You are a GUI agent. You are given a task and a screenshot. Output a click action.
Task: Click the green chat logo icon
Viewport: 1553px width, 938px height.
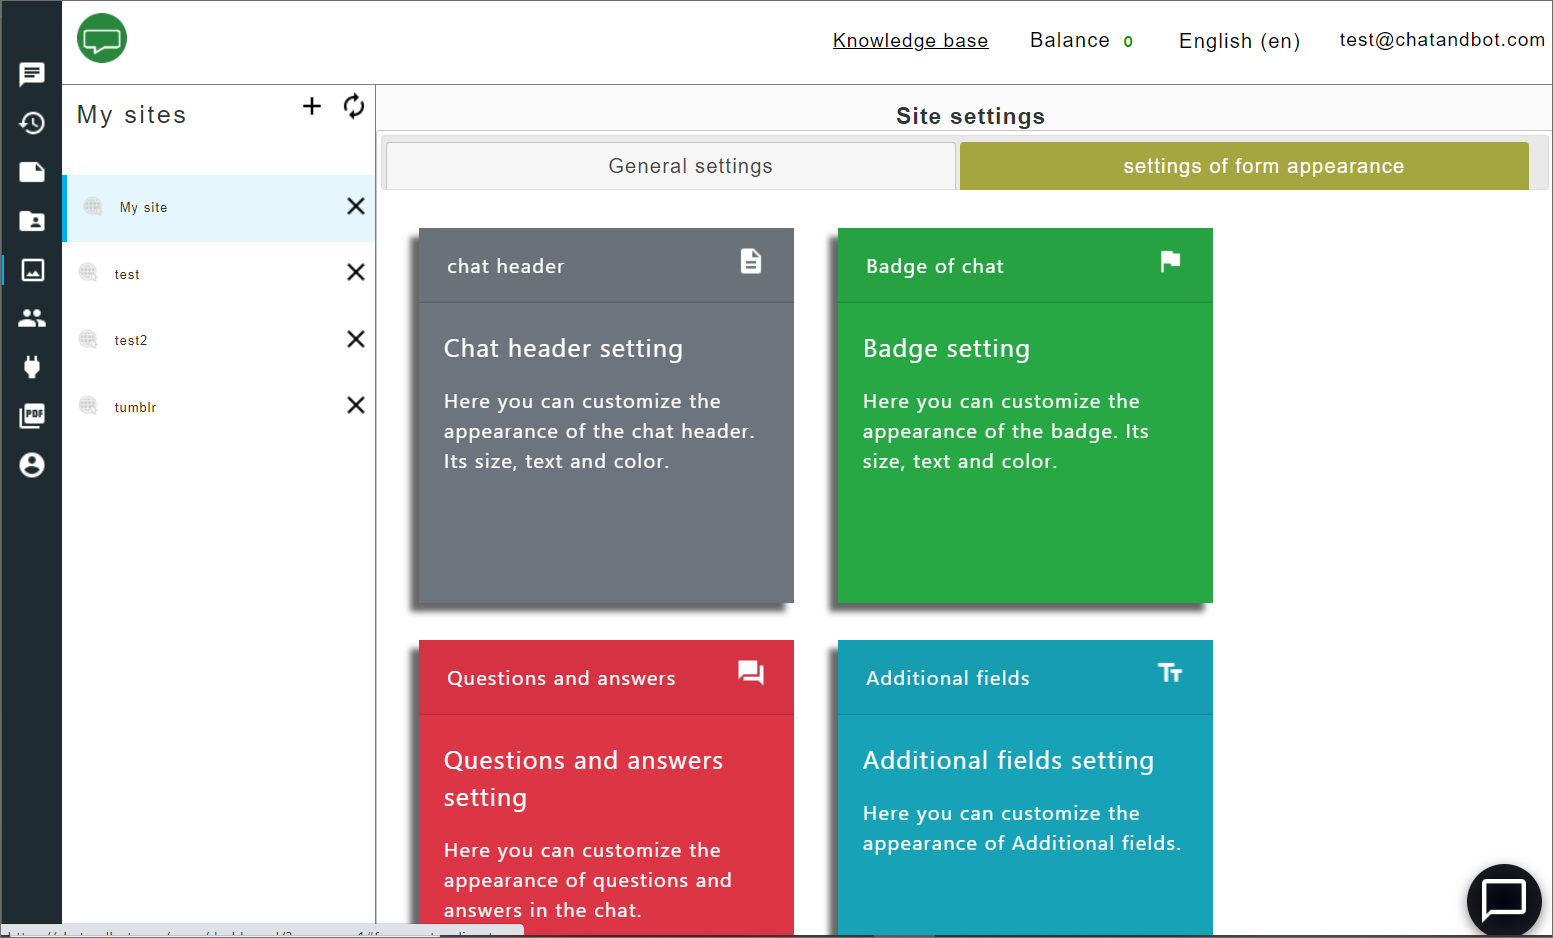tap(102, 39)
